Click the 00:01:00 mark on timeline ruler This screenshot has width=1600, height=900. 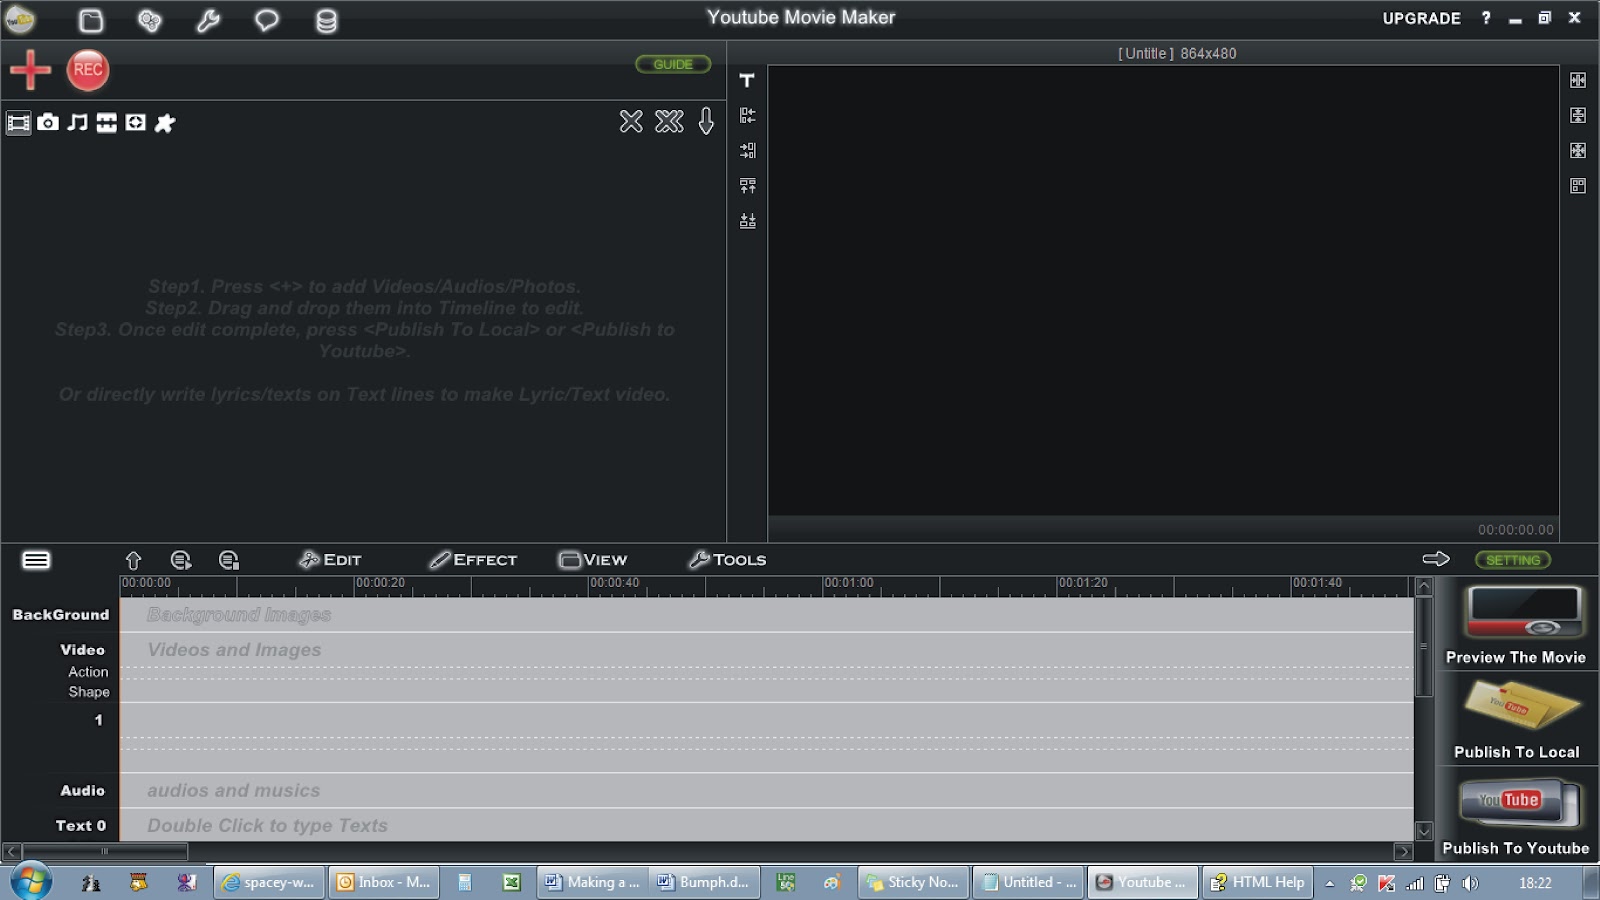coord(848,583)
